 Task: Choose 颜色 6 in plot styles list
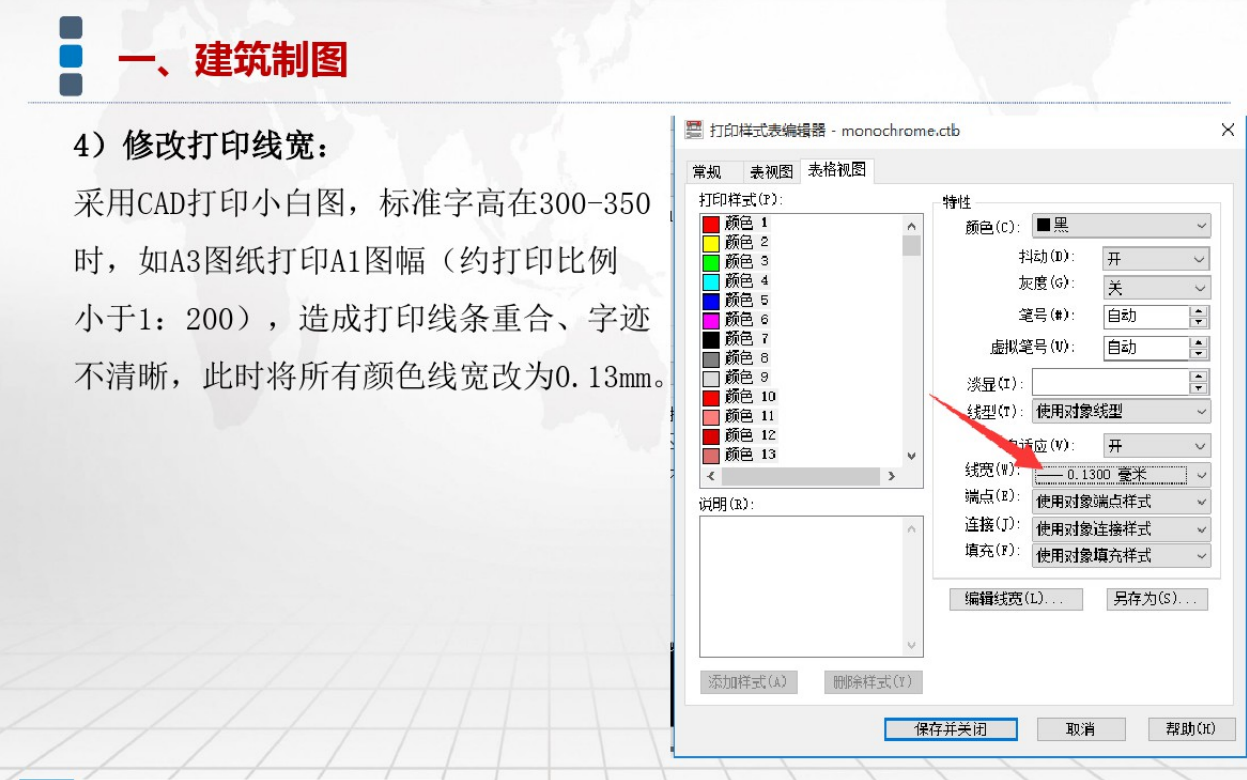click(737, 319)
